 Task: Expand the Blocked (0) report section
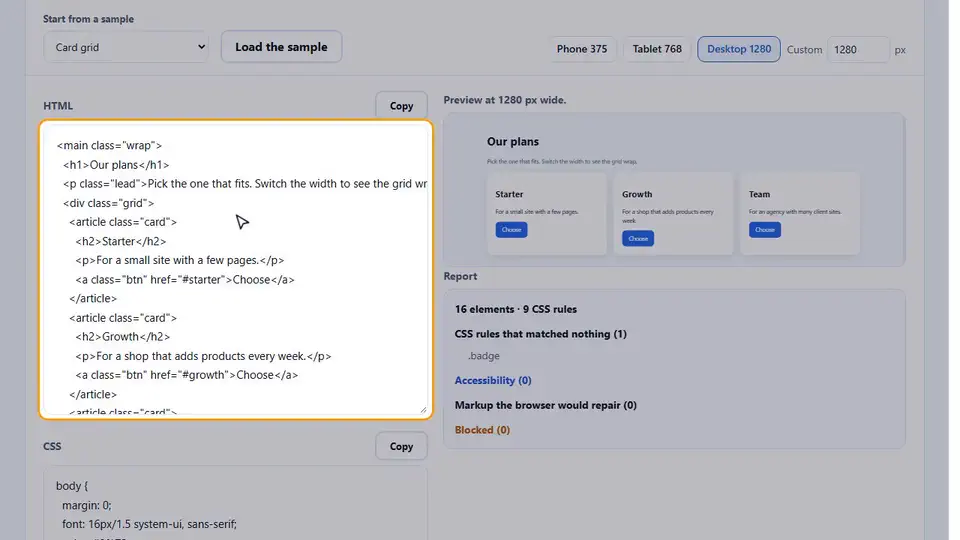point(482,430)
